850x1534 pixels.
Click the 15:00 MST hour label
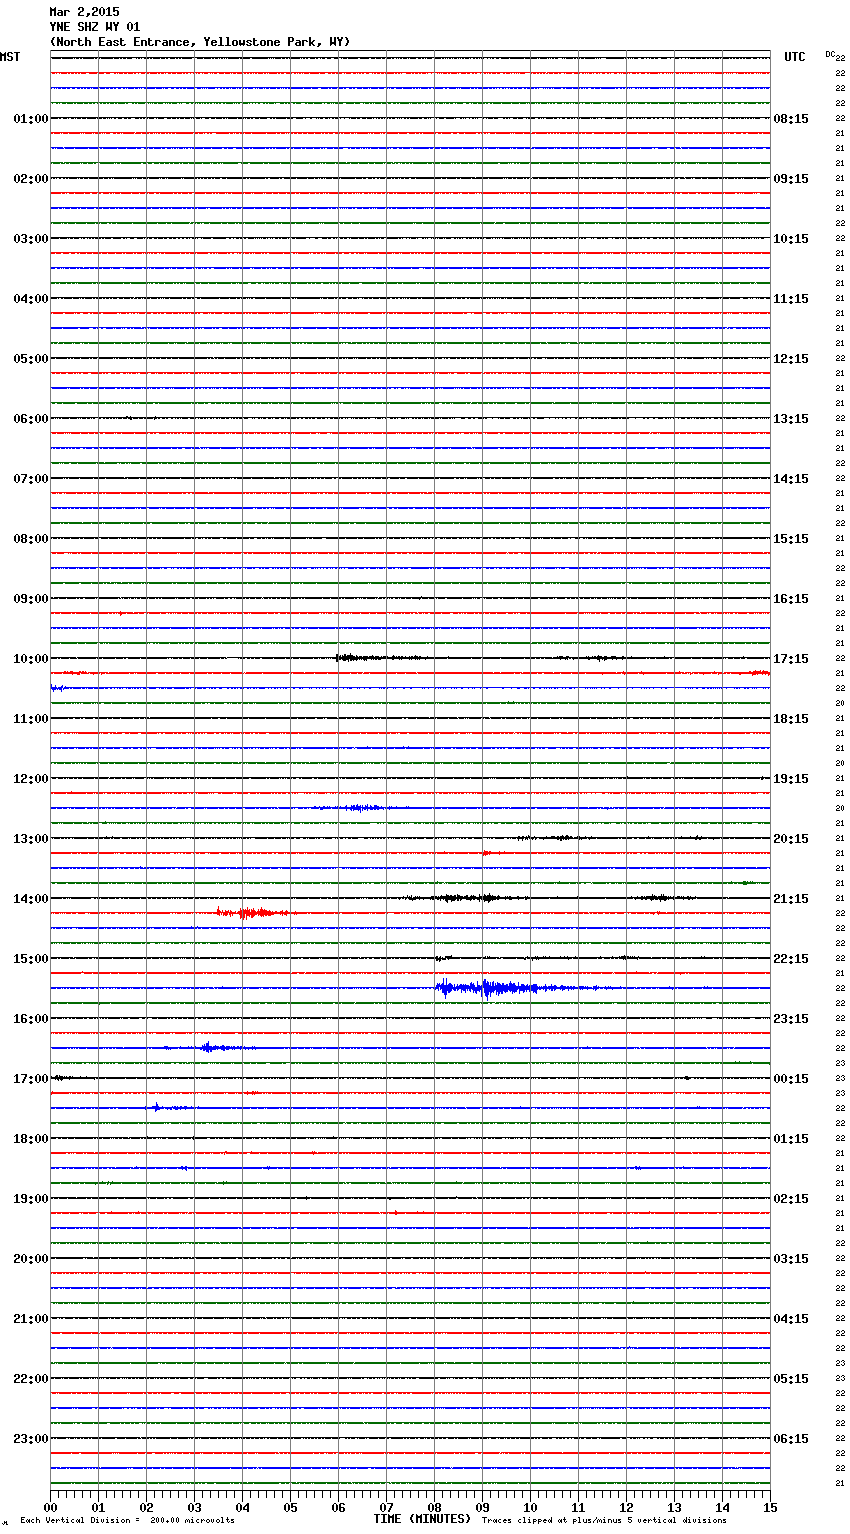click(x=31, y=959)
